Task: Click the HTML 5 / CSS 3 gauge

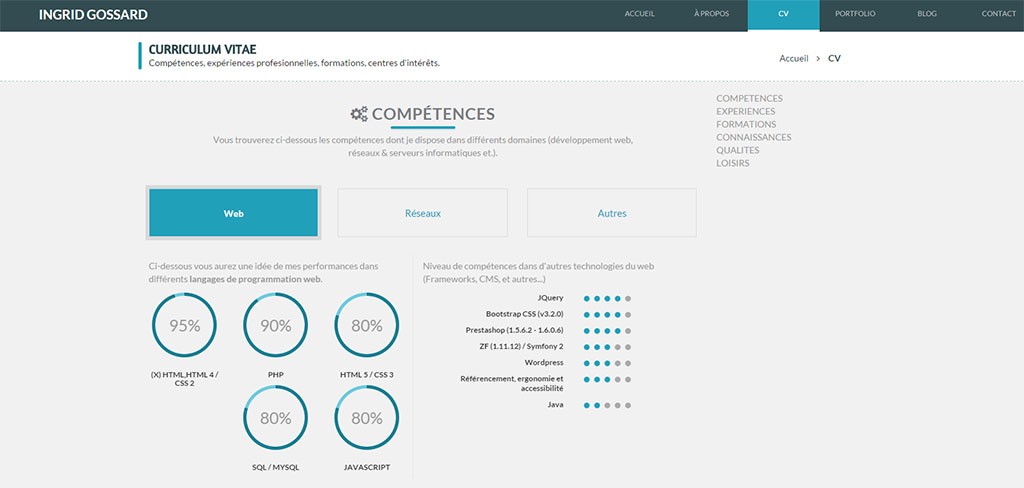Action: click(x=367, y=325)
